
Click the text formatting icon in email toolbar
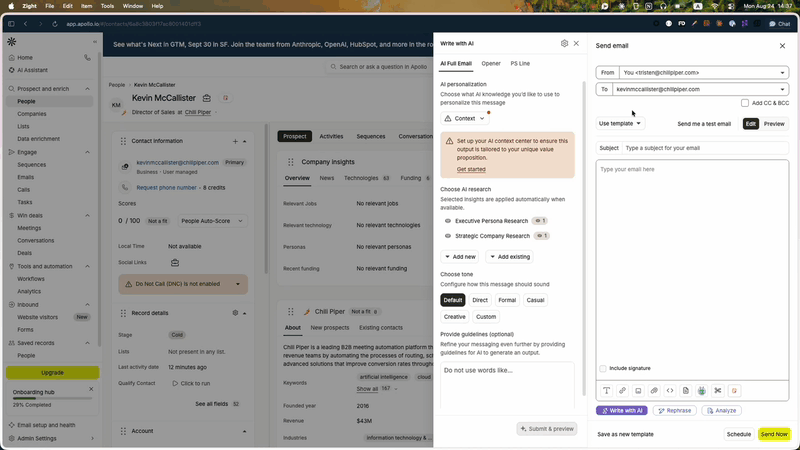[606, 391]
